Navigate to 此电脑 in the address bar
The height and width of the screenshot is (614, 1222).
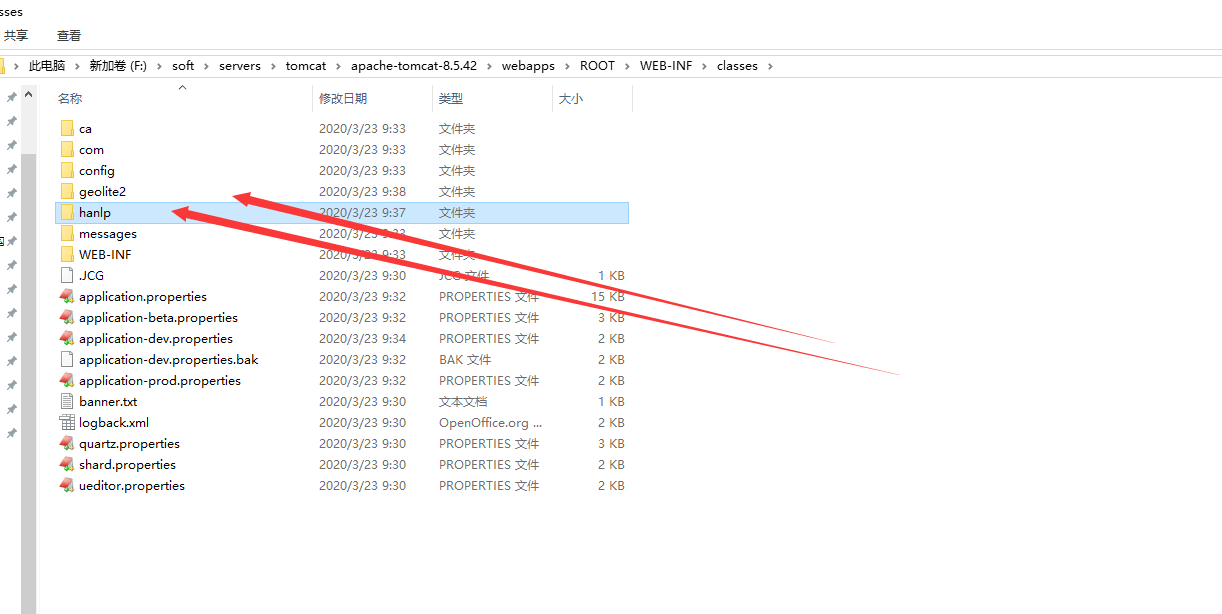click(47, 66)
